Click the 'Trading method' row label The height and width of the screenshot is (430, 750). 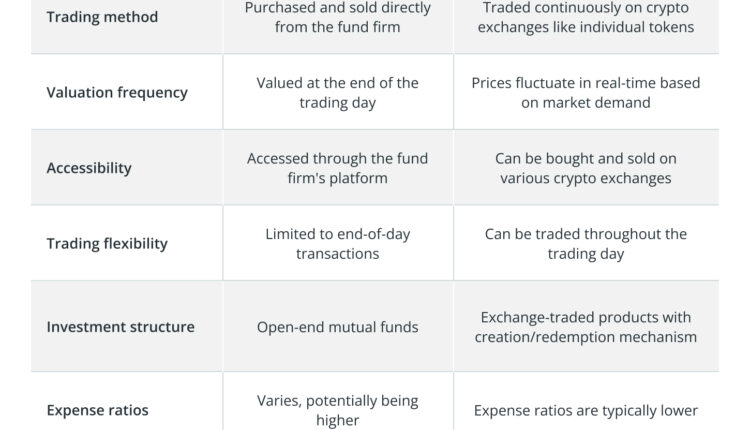(x=102, y=17)
